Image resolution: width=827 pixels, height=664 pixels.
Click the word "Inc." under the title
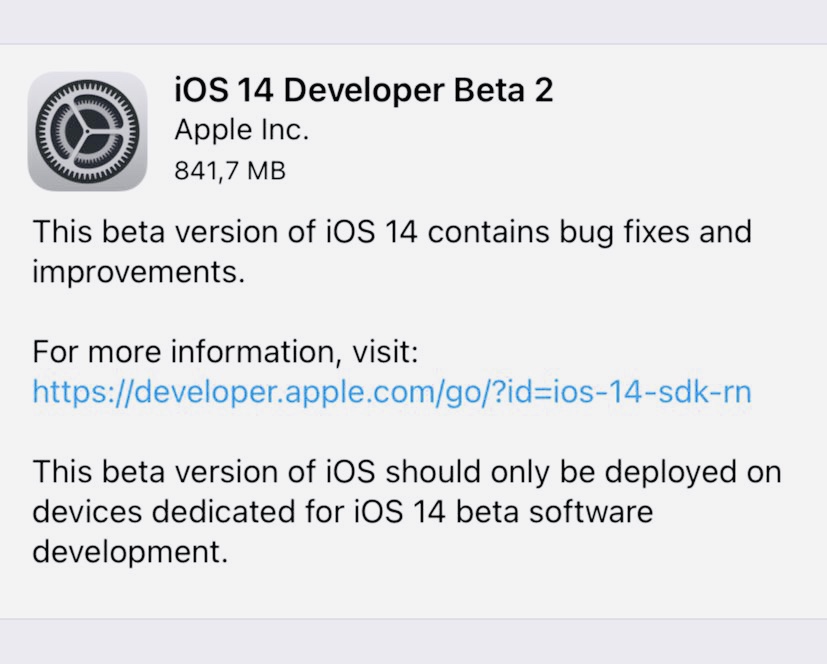(287, 131)
